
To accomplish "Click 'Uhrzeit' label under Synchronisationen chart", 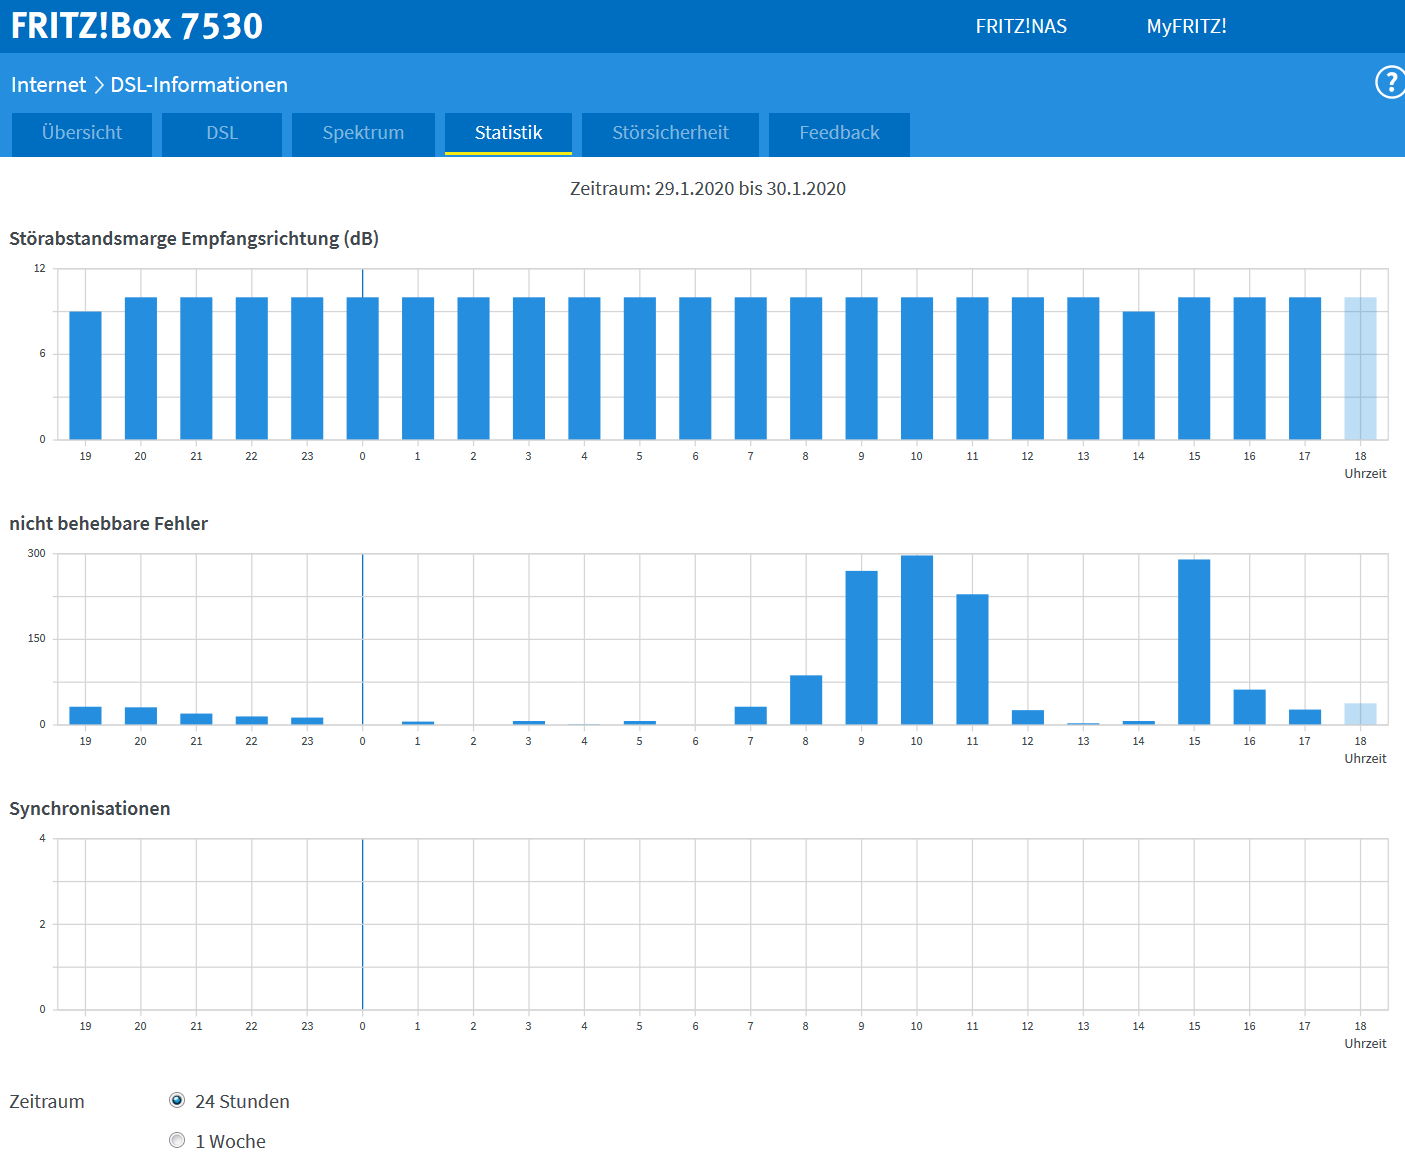I will [1365, 1043].
